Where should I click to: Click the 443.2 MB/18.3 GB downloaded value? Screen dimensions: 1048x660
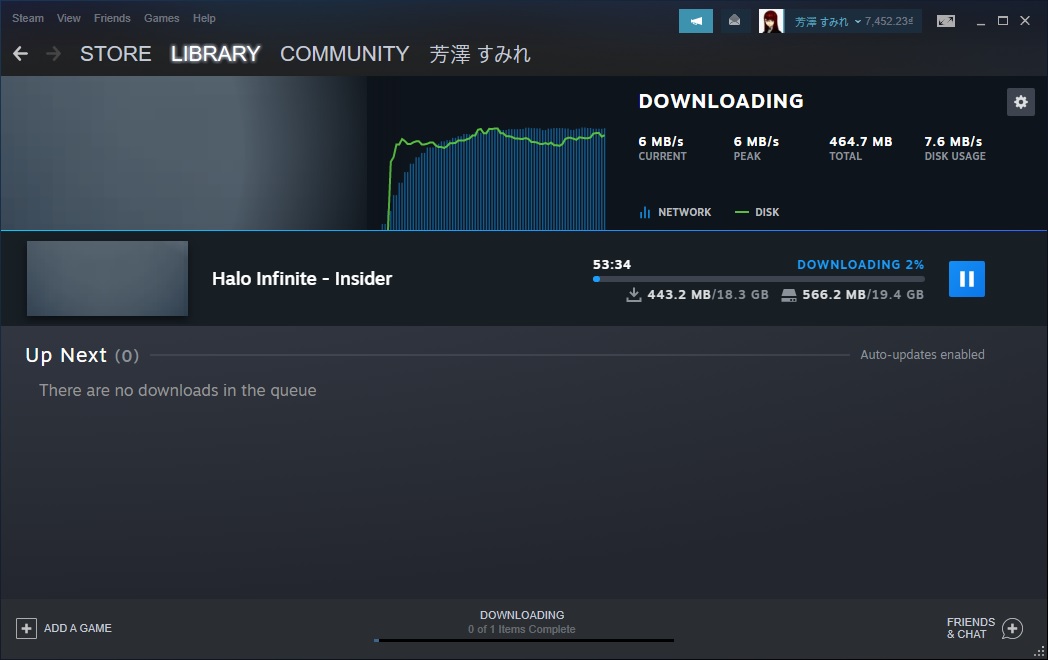(708, 294)
